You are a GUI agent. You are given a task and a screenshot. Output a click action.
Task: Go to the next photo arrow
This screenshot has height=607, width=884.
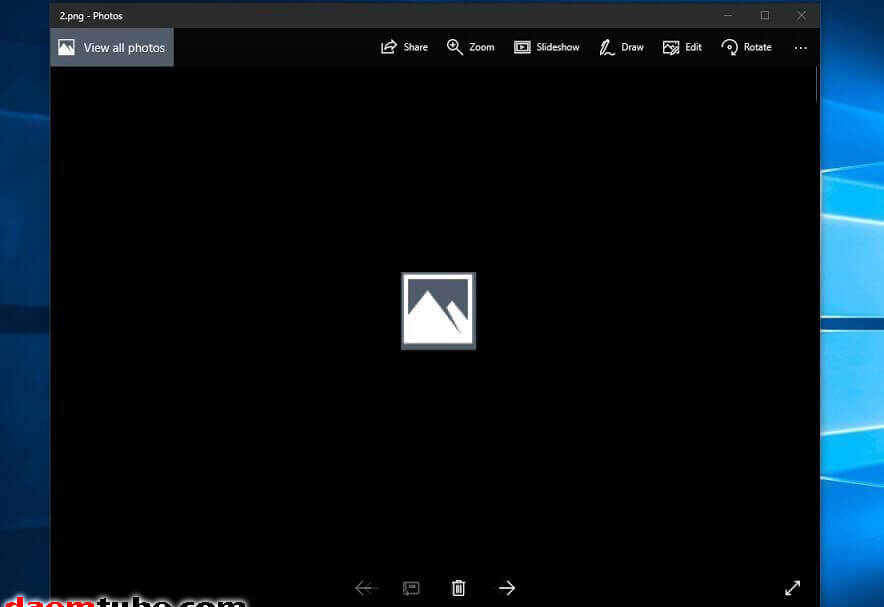(507, 588)
